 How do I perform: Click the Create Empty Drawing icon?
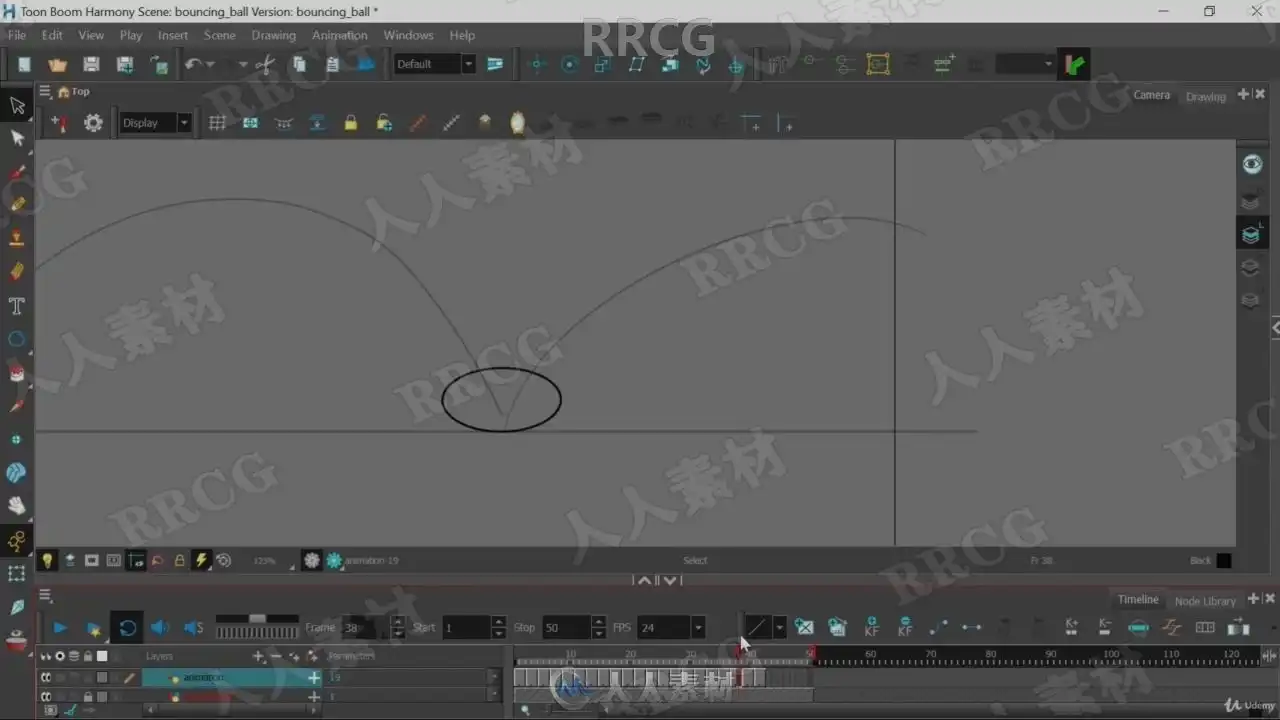click(x=804, y=627)
